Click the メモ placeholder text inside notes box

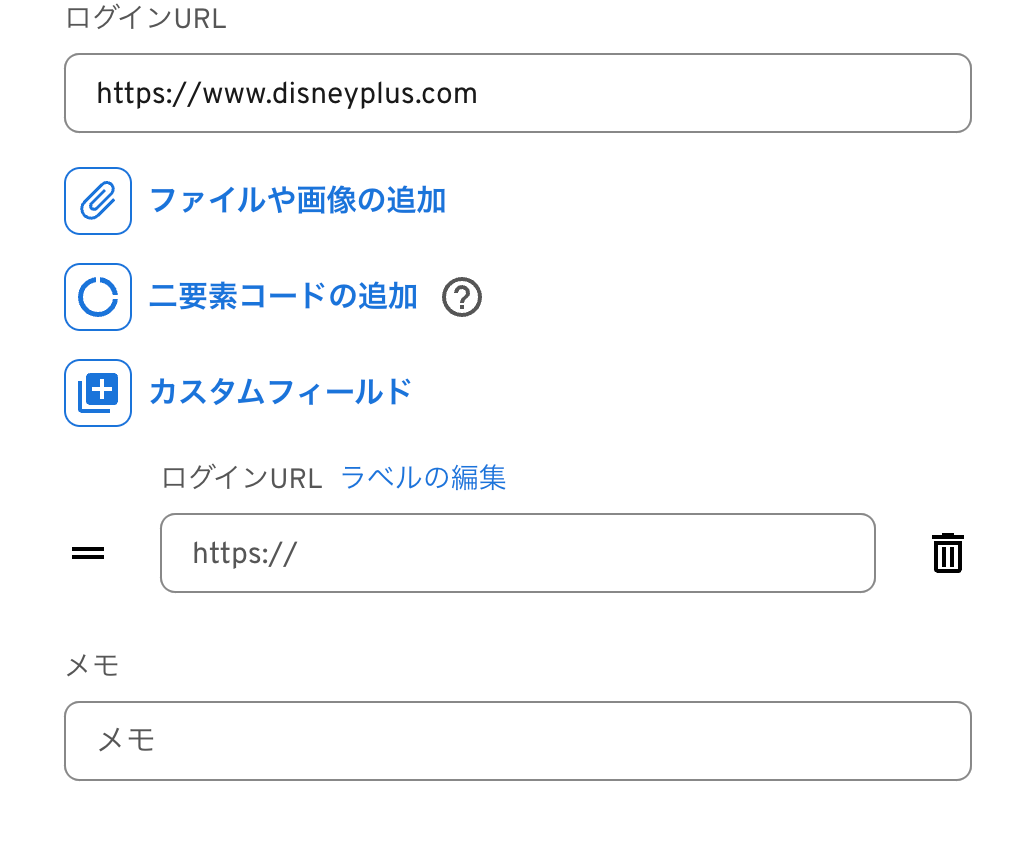coord(126,741)
